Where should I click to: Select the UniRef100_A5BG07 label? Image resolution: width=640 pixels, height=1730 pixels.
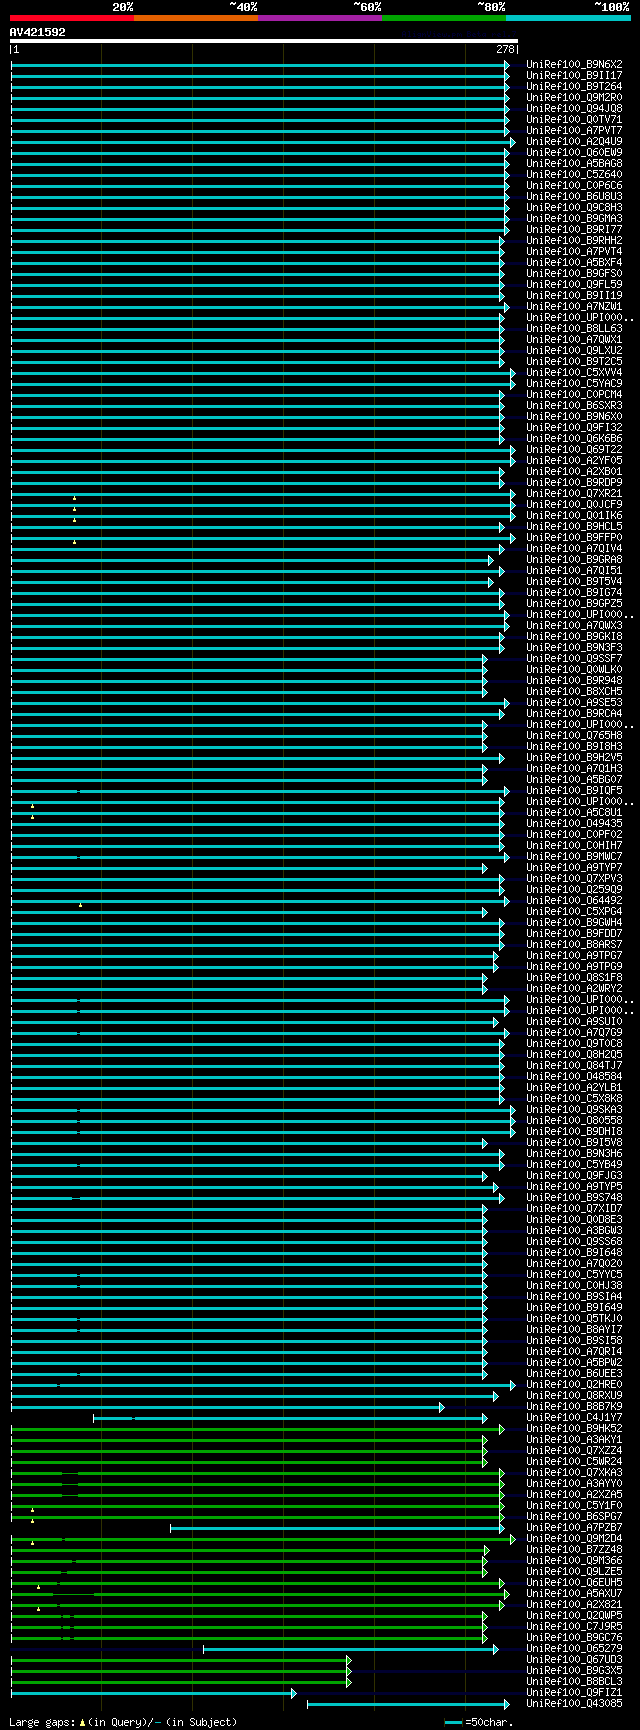[574, 779]
